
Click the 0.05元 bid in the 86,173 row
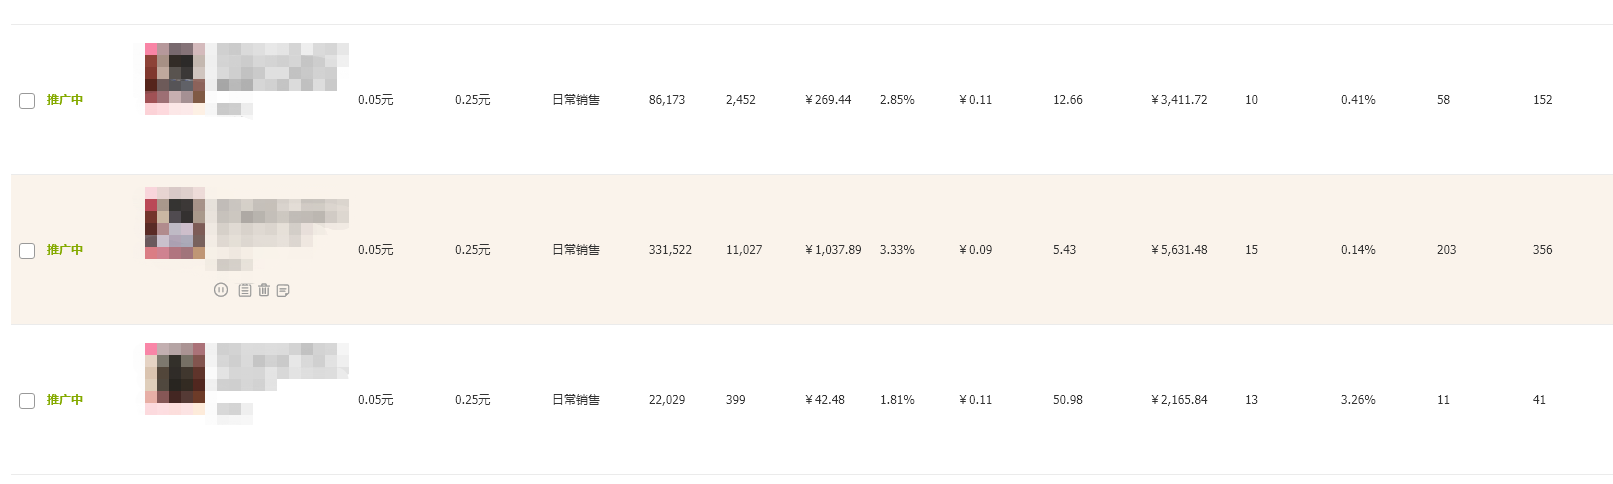point(376,100)
